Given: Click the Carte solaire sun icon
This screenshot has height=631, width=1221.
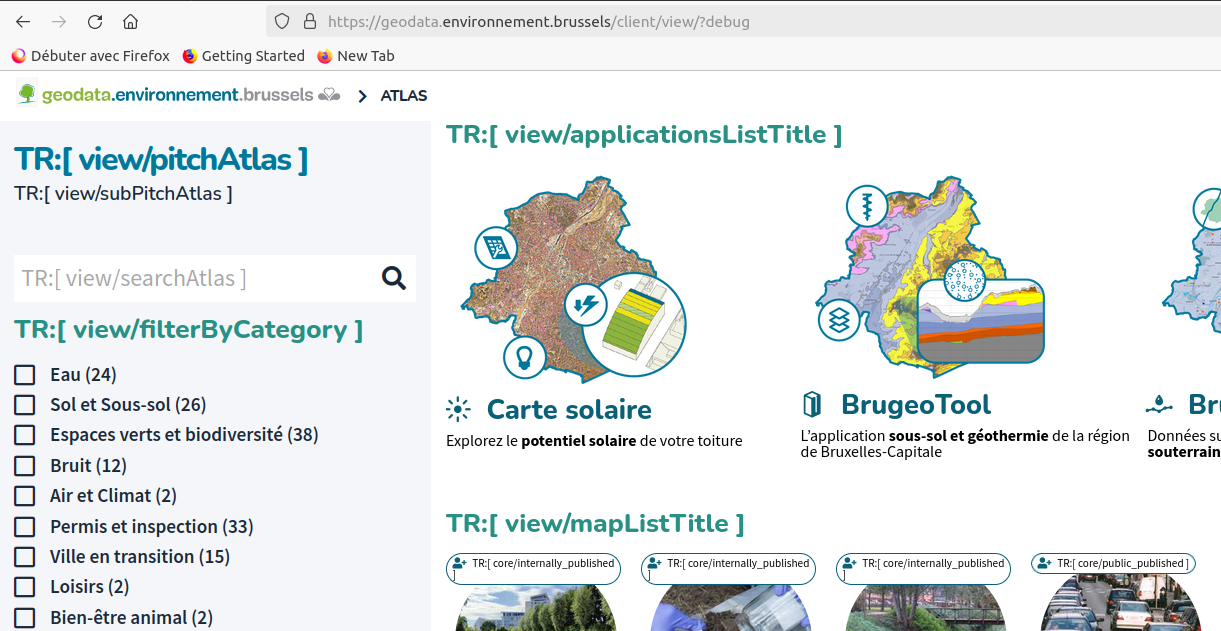Looking at the screenshot, I should click(x=458, y=409).
